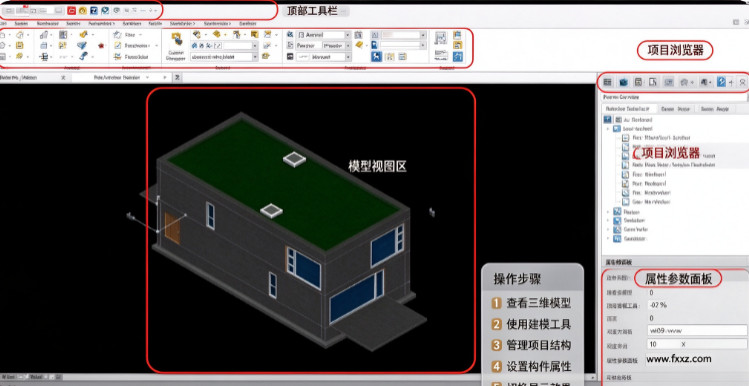
Task: Click the user profile icon in browser toolbar
Action: point(742,82)
